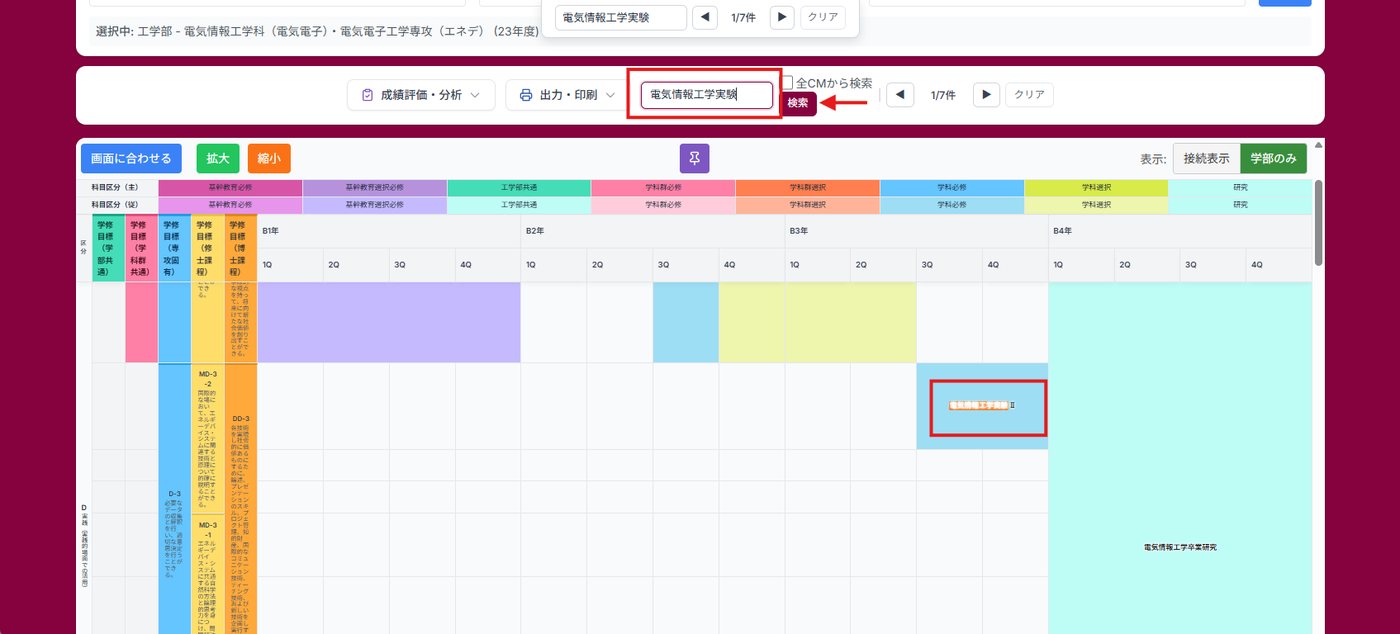
Task: Click the B2年 column header
Action: click(653, 231)
